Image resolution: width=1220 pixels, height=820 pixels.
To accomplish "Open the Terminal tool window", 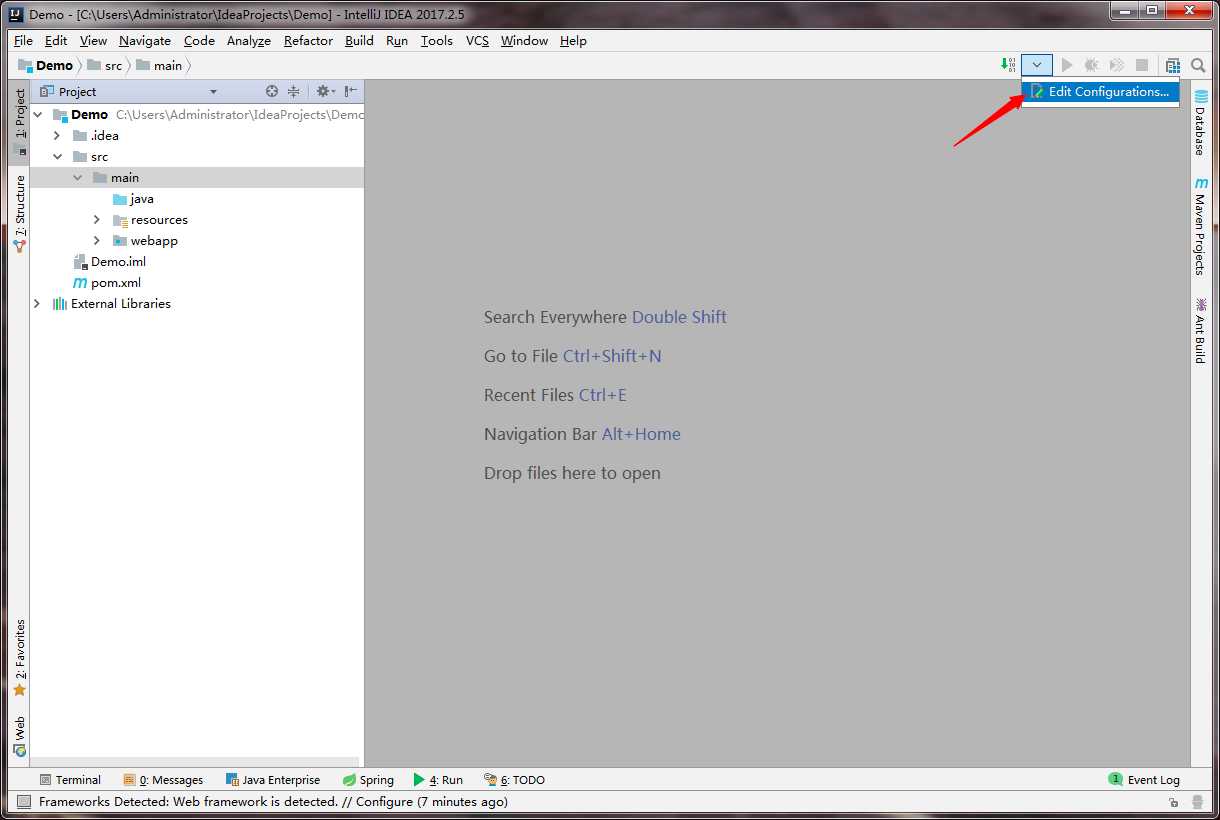I will pyautogui.click(x=70, y=779).
